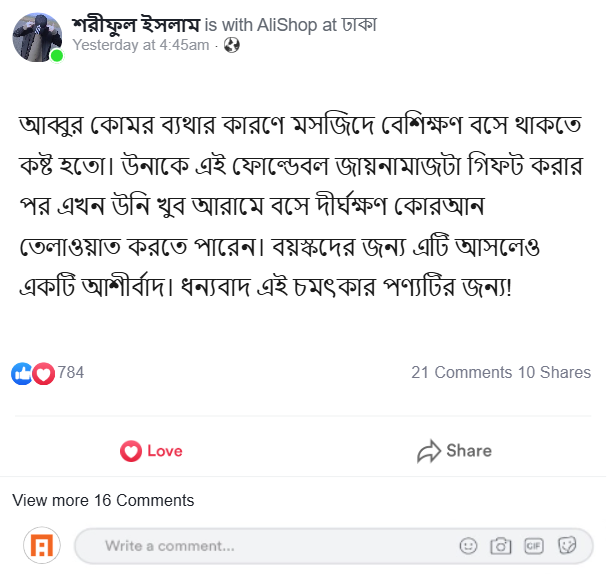Open the 'Yesterday at 4:45am' timestamp
Screen dimensions: 607x575
click(x=140, y=45)
